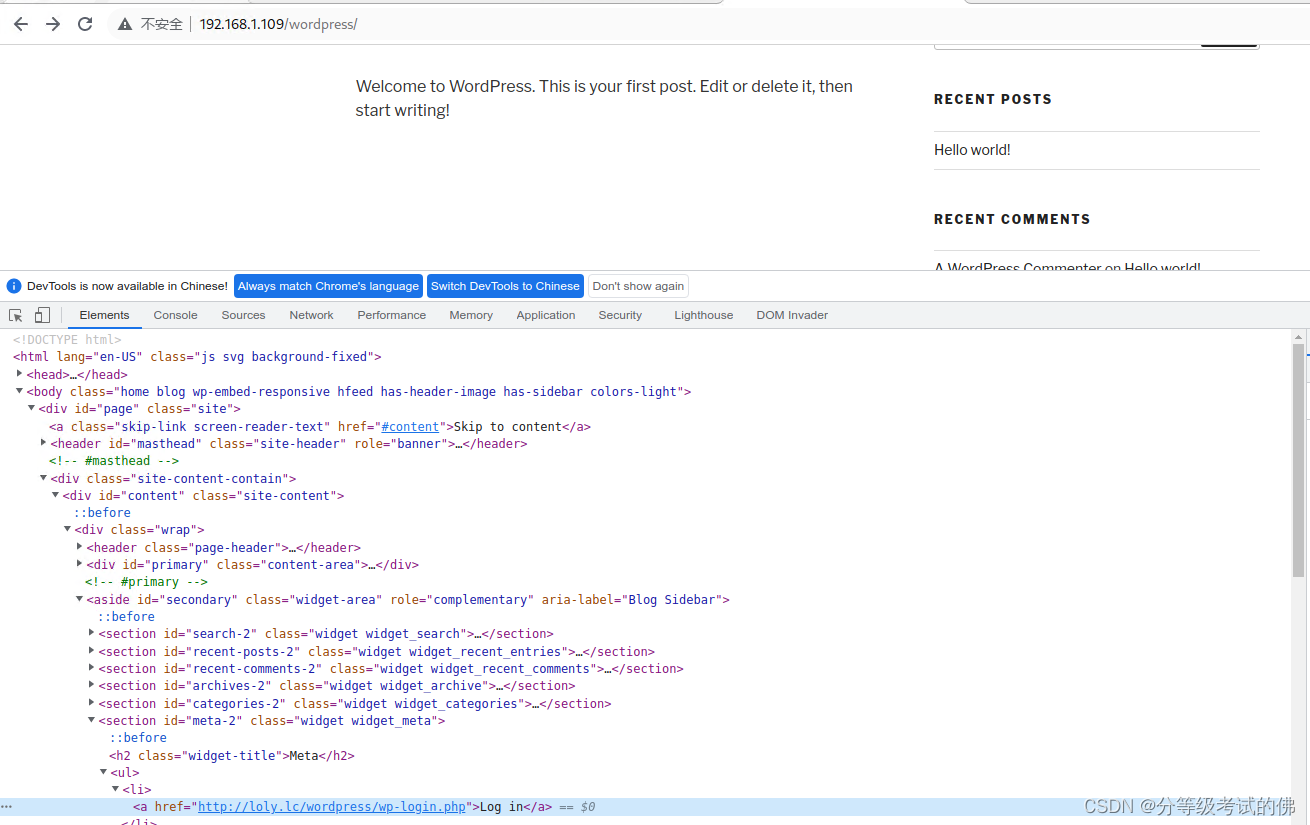The image size is (1310, 825).
Task: Switch to the Console tab
Action: (x=175, y=315)
